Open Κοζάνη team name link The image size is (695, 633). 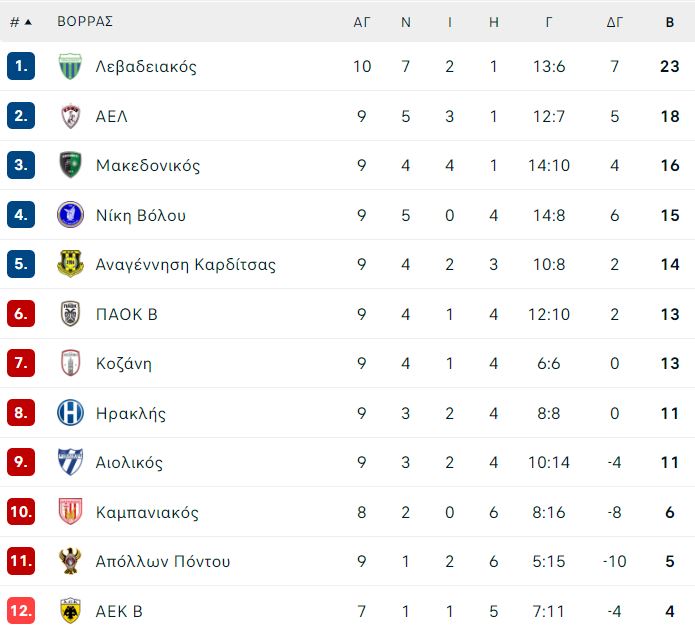124,363
